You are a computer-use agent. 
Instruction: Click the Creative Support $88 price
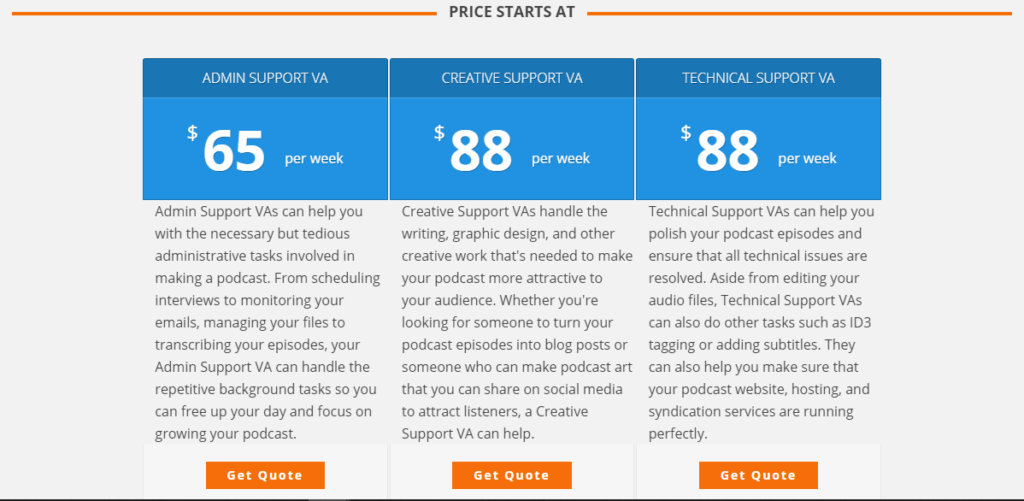point(512,150)
